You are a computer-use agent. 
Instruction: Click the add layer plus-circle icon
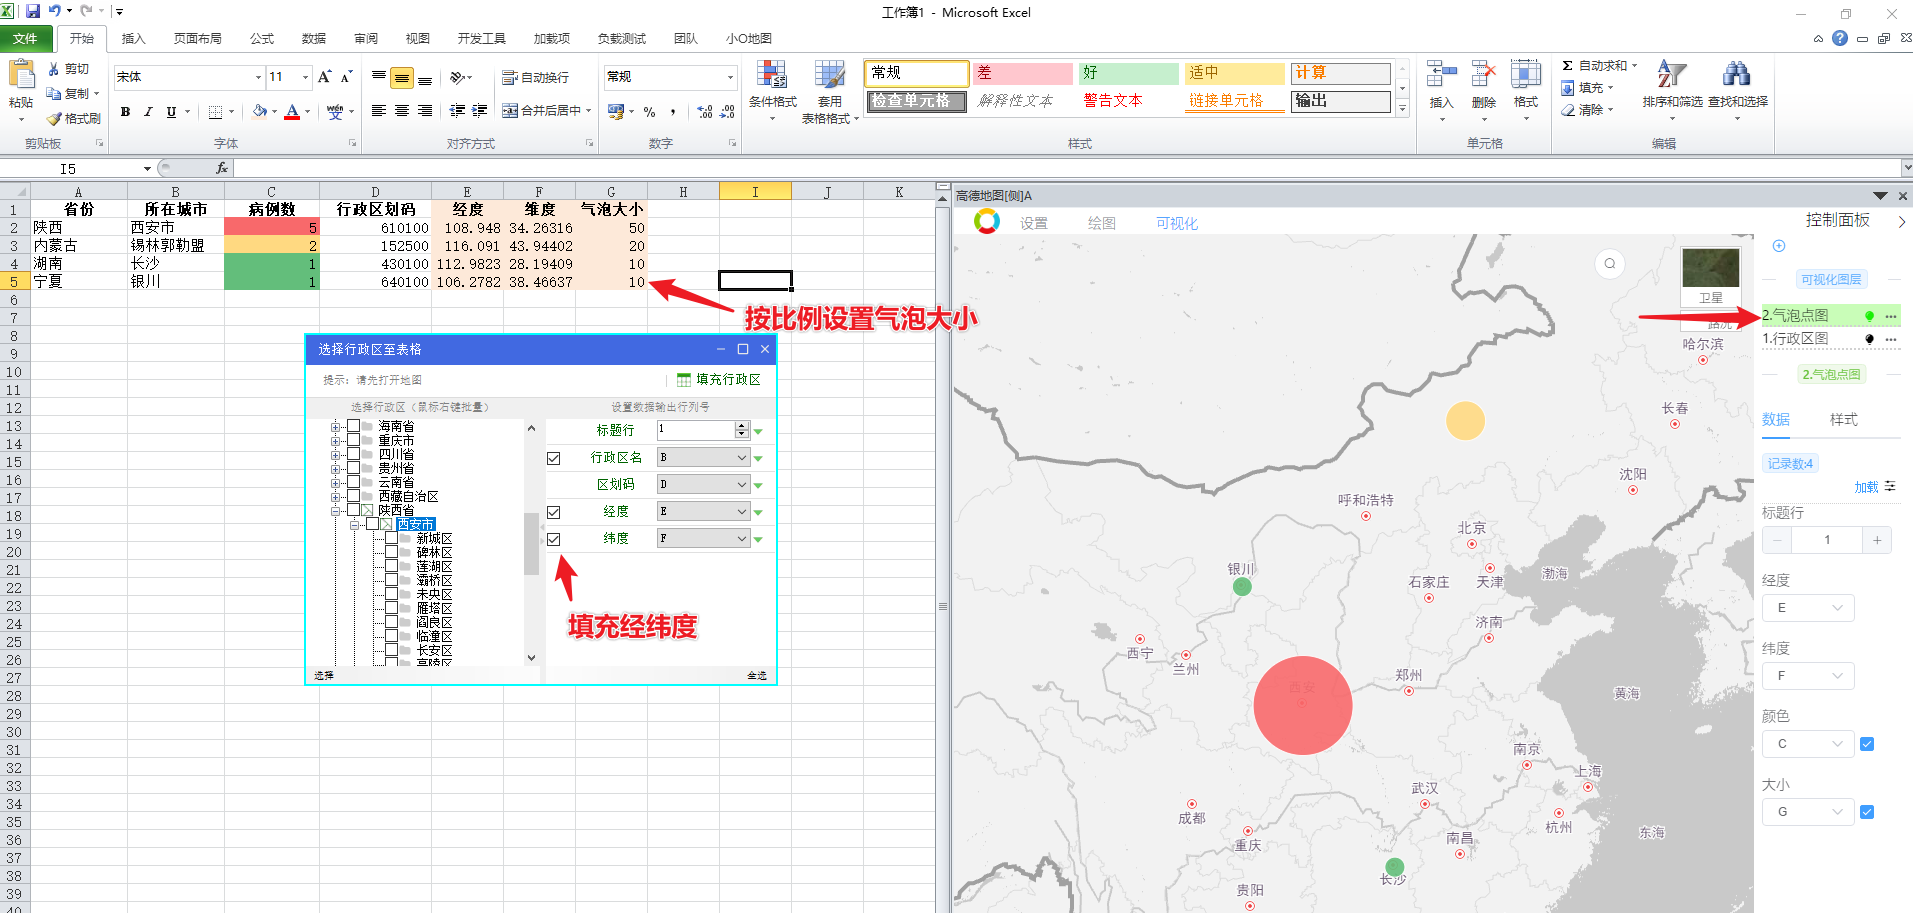[x=1779, y=246]
